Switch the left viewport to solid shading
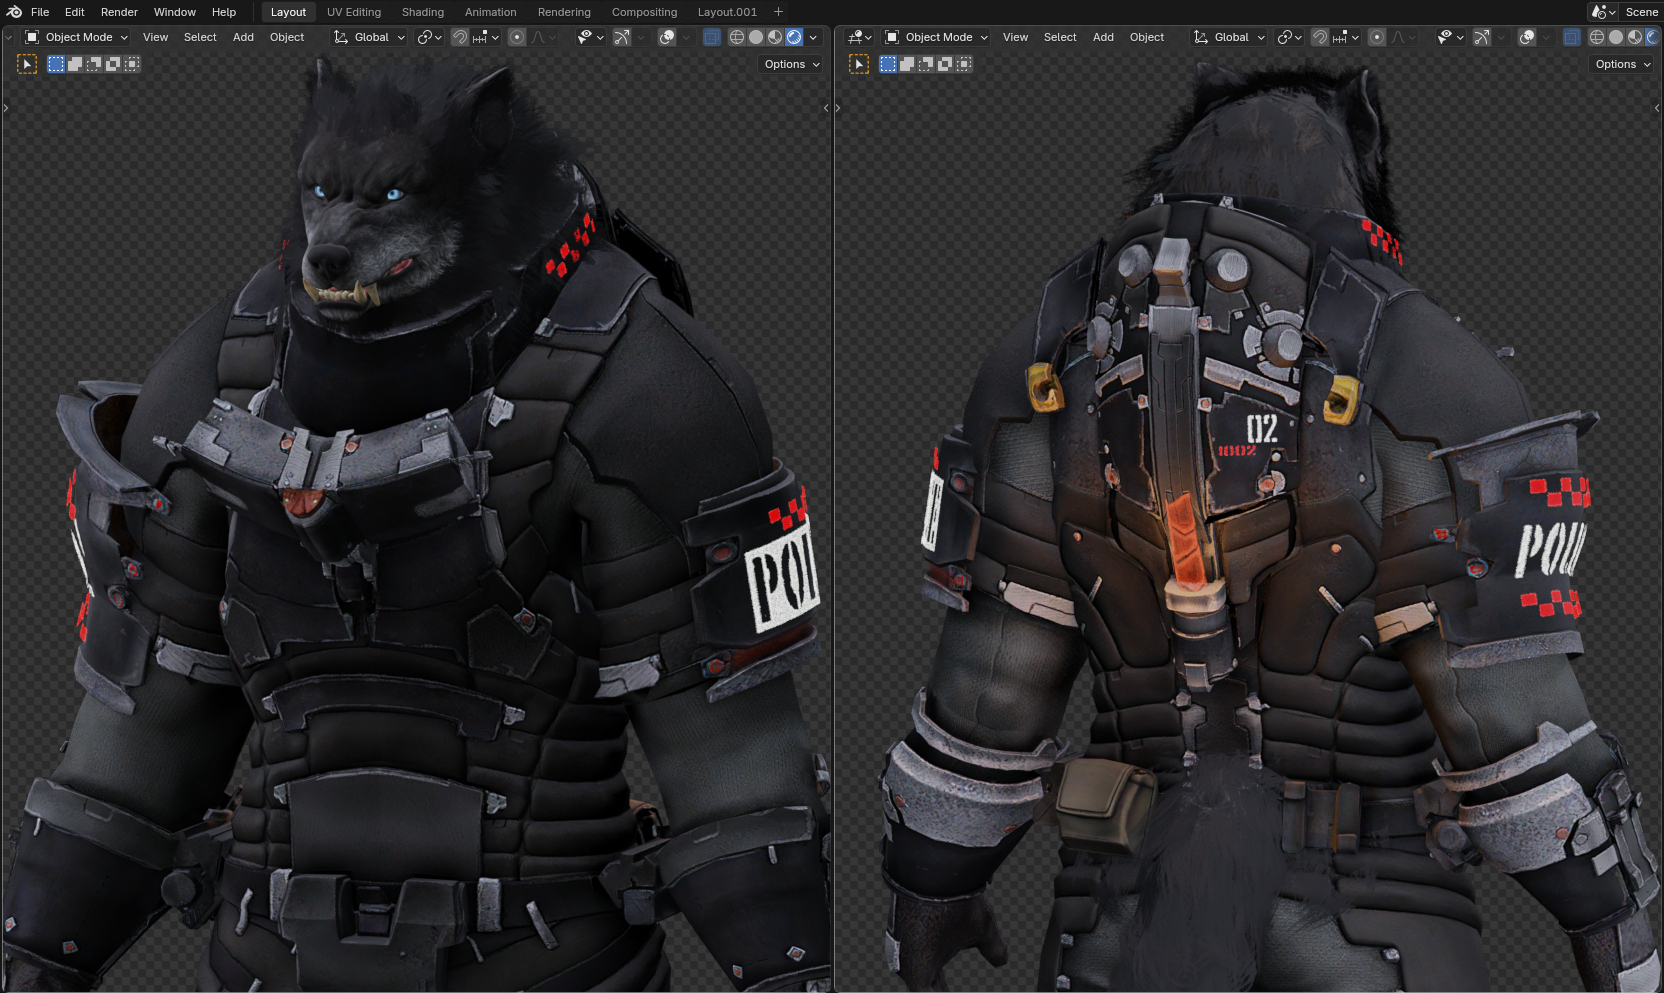This screenshot has height=993, width=1664. coord(756,37)
